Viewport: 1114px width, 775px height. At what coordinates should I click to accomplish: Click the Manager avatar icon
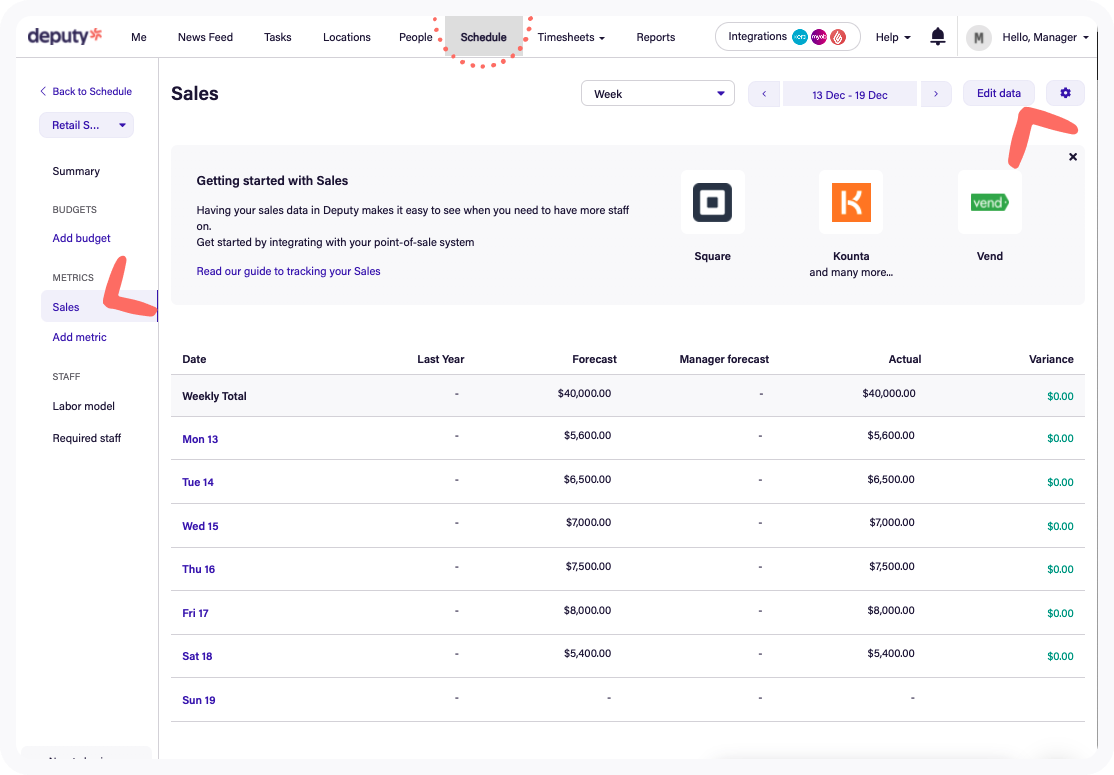pyautogui.click(x=978, y=38)
